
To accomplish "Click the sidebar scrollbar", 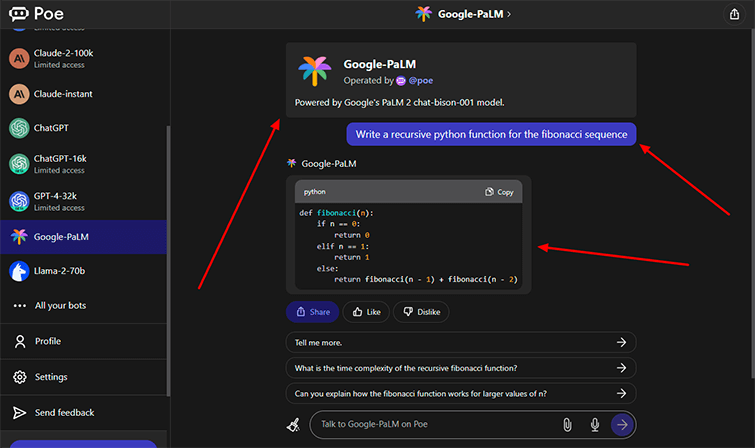I will pyautogui.click(x=168, y=260).
